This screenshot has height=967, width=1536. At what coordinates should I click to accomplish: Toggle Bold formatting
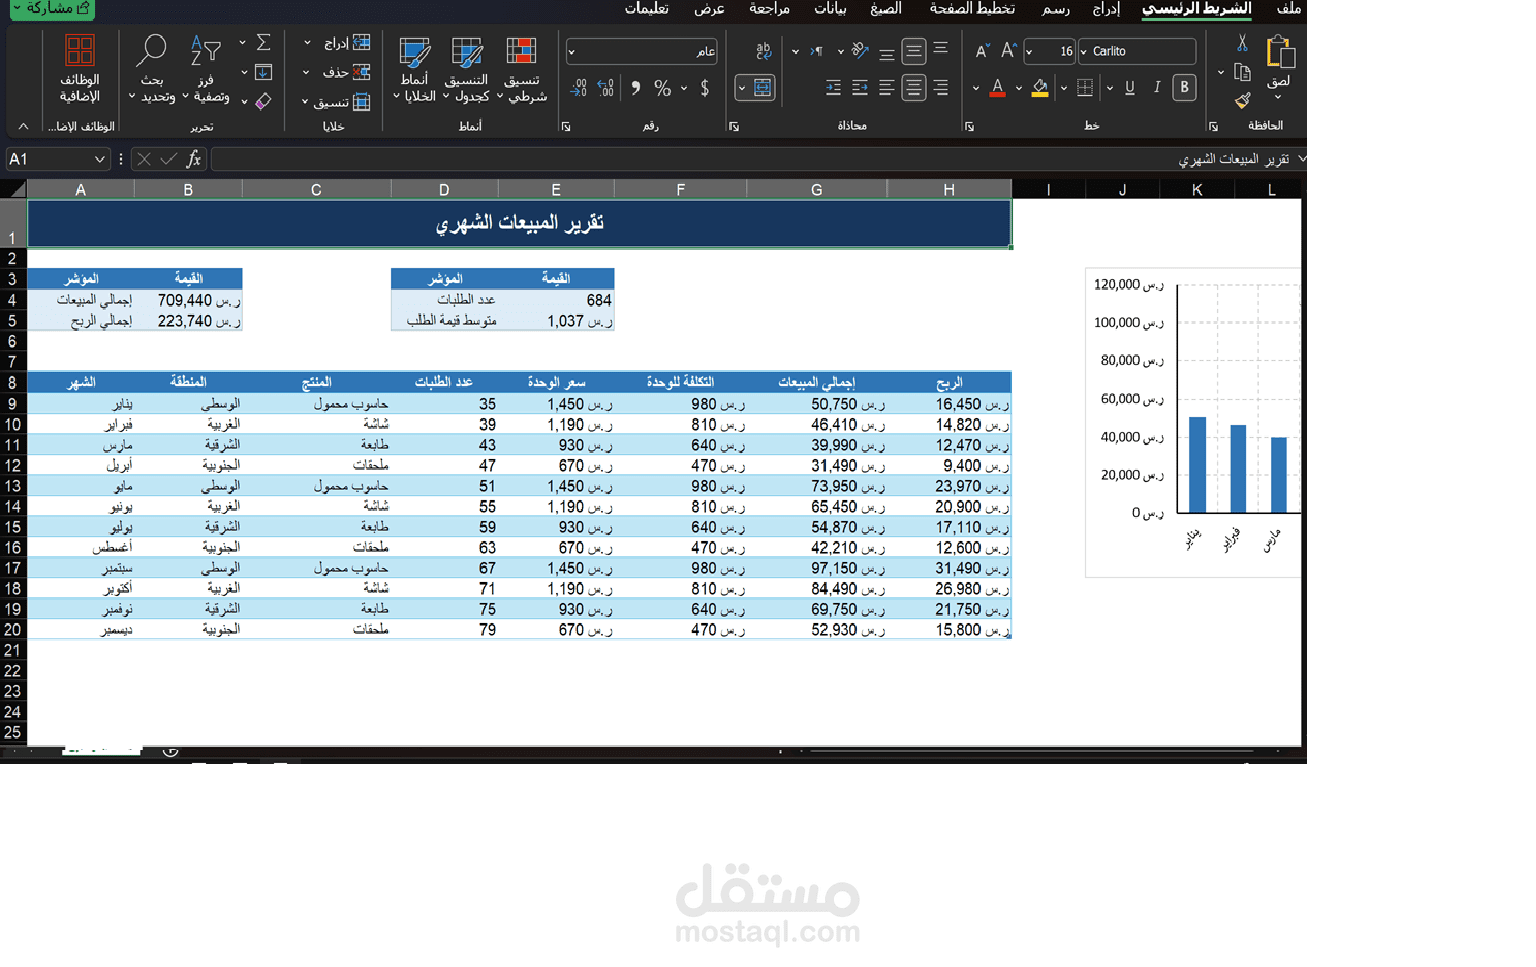pyautogui.click(x=1184, y=88)
